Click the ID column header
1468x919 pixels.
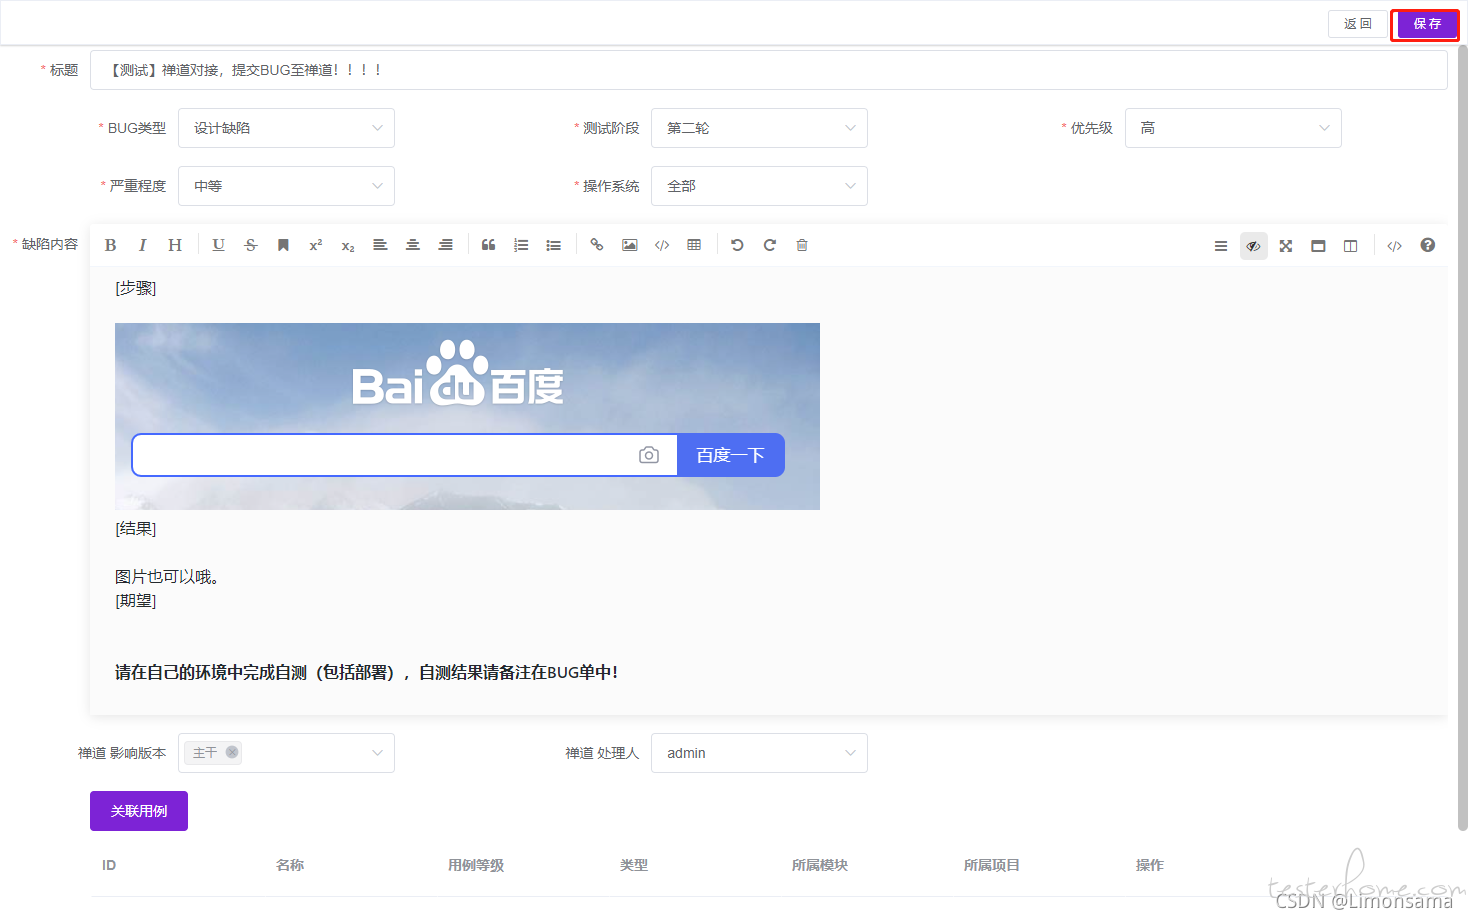click(x=109, y=865)
